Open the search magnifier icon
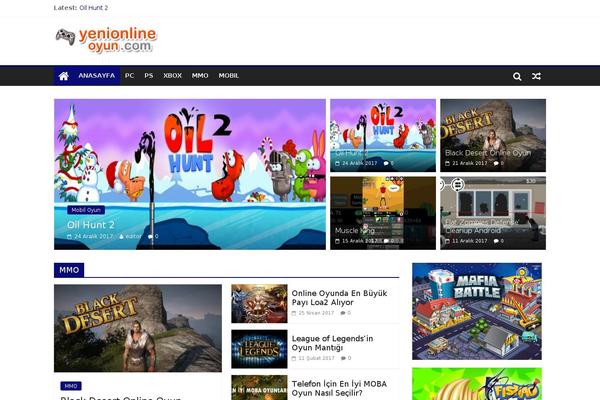This screenshot has width=600, height=400. click(517, 76)
